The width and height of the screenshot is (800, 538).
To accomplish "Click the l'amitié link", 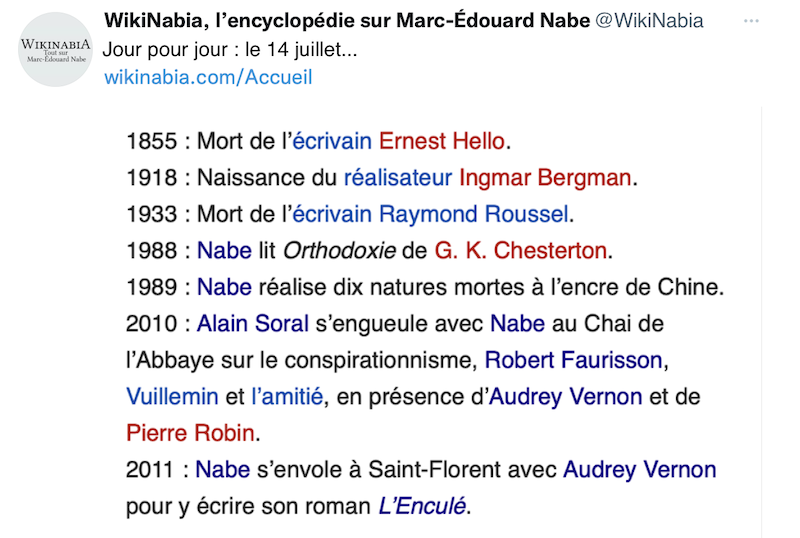I will 287,396.
